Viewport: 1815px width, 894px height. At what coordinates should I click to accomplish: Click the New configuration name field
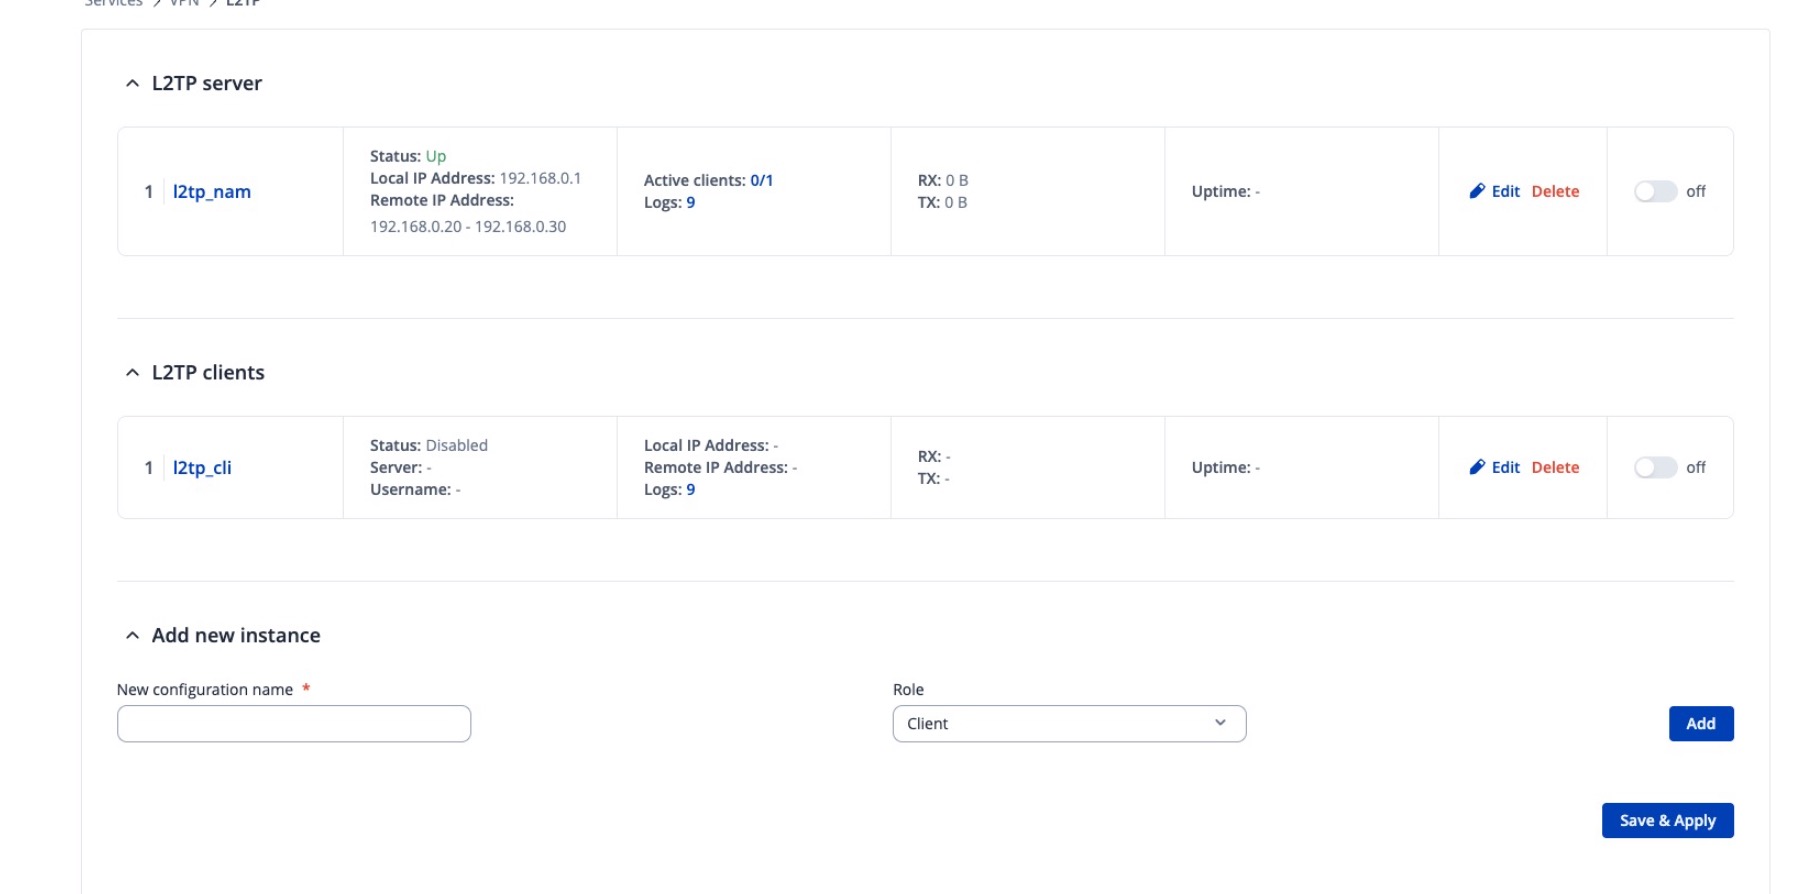(294, 724)
